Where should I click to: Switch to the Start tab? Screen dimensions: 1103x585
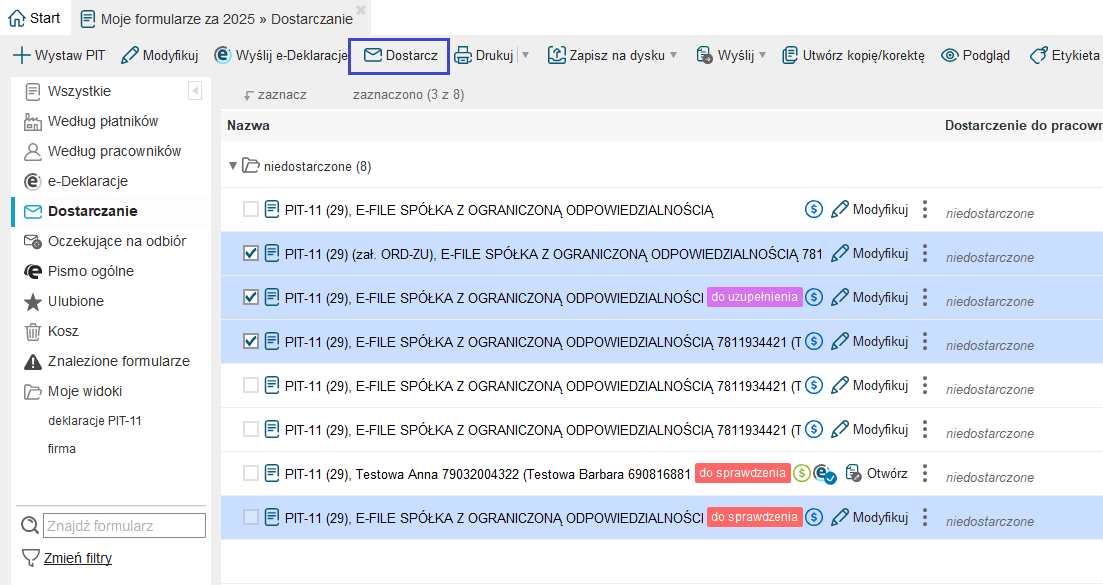[34, 18]
